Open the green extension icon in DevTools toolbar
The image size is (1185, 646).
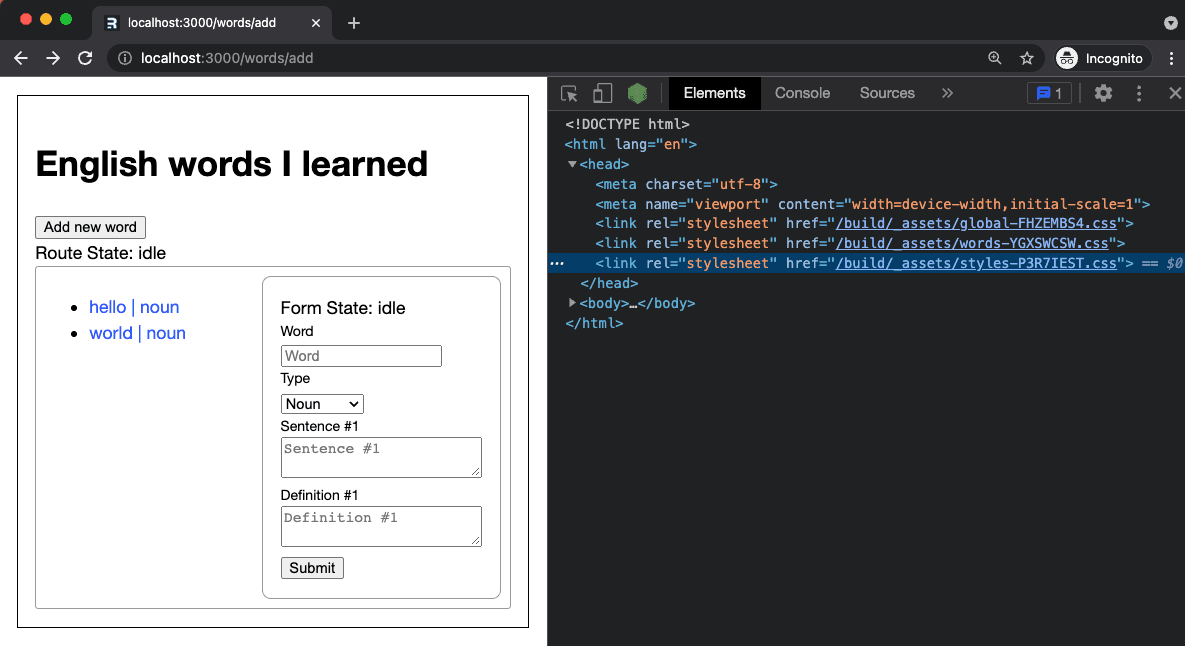coord(637,92)
